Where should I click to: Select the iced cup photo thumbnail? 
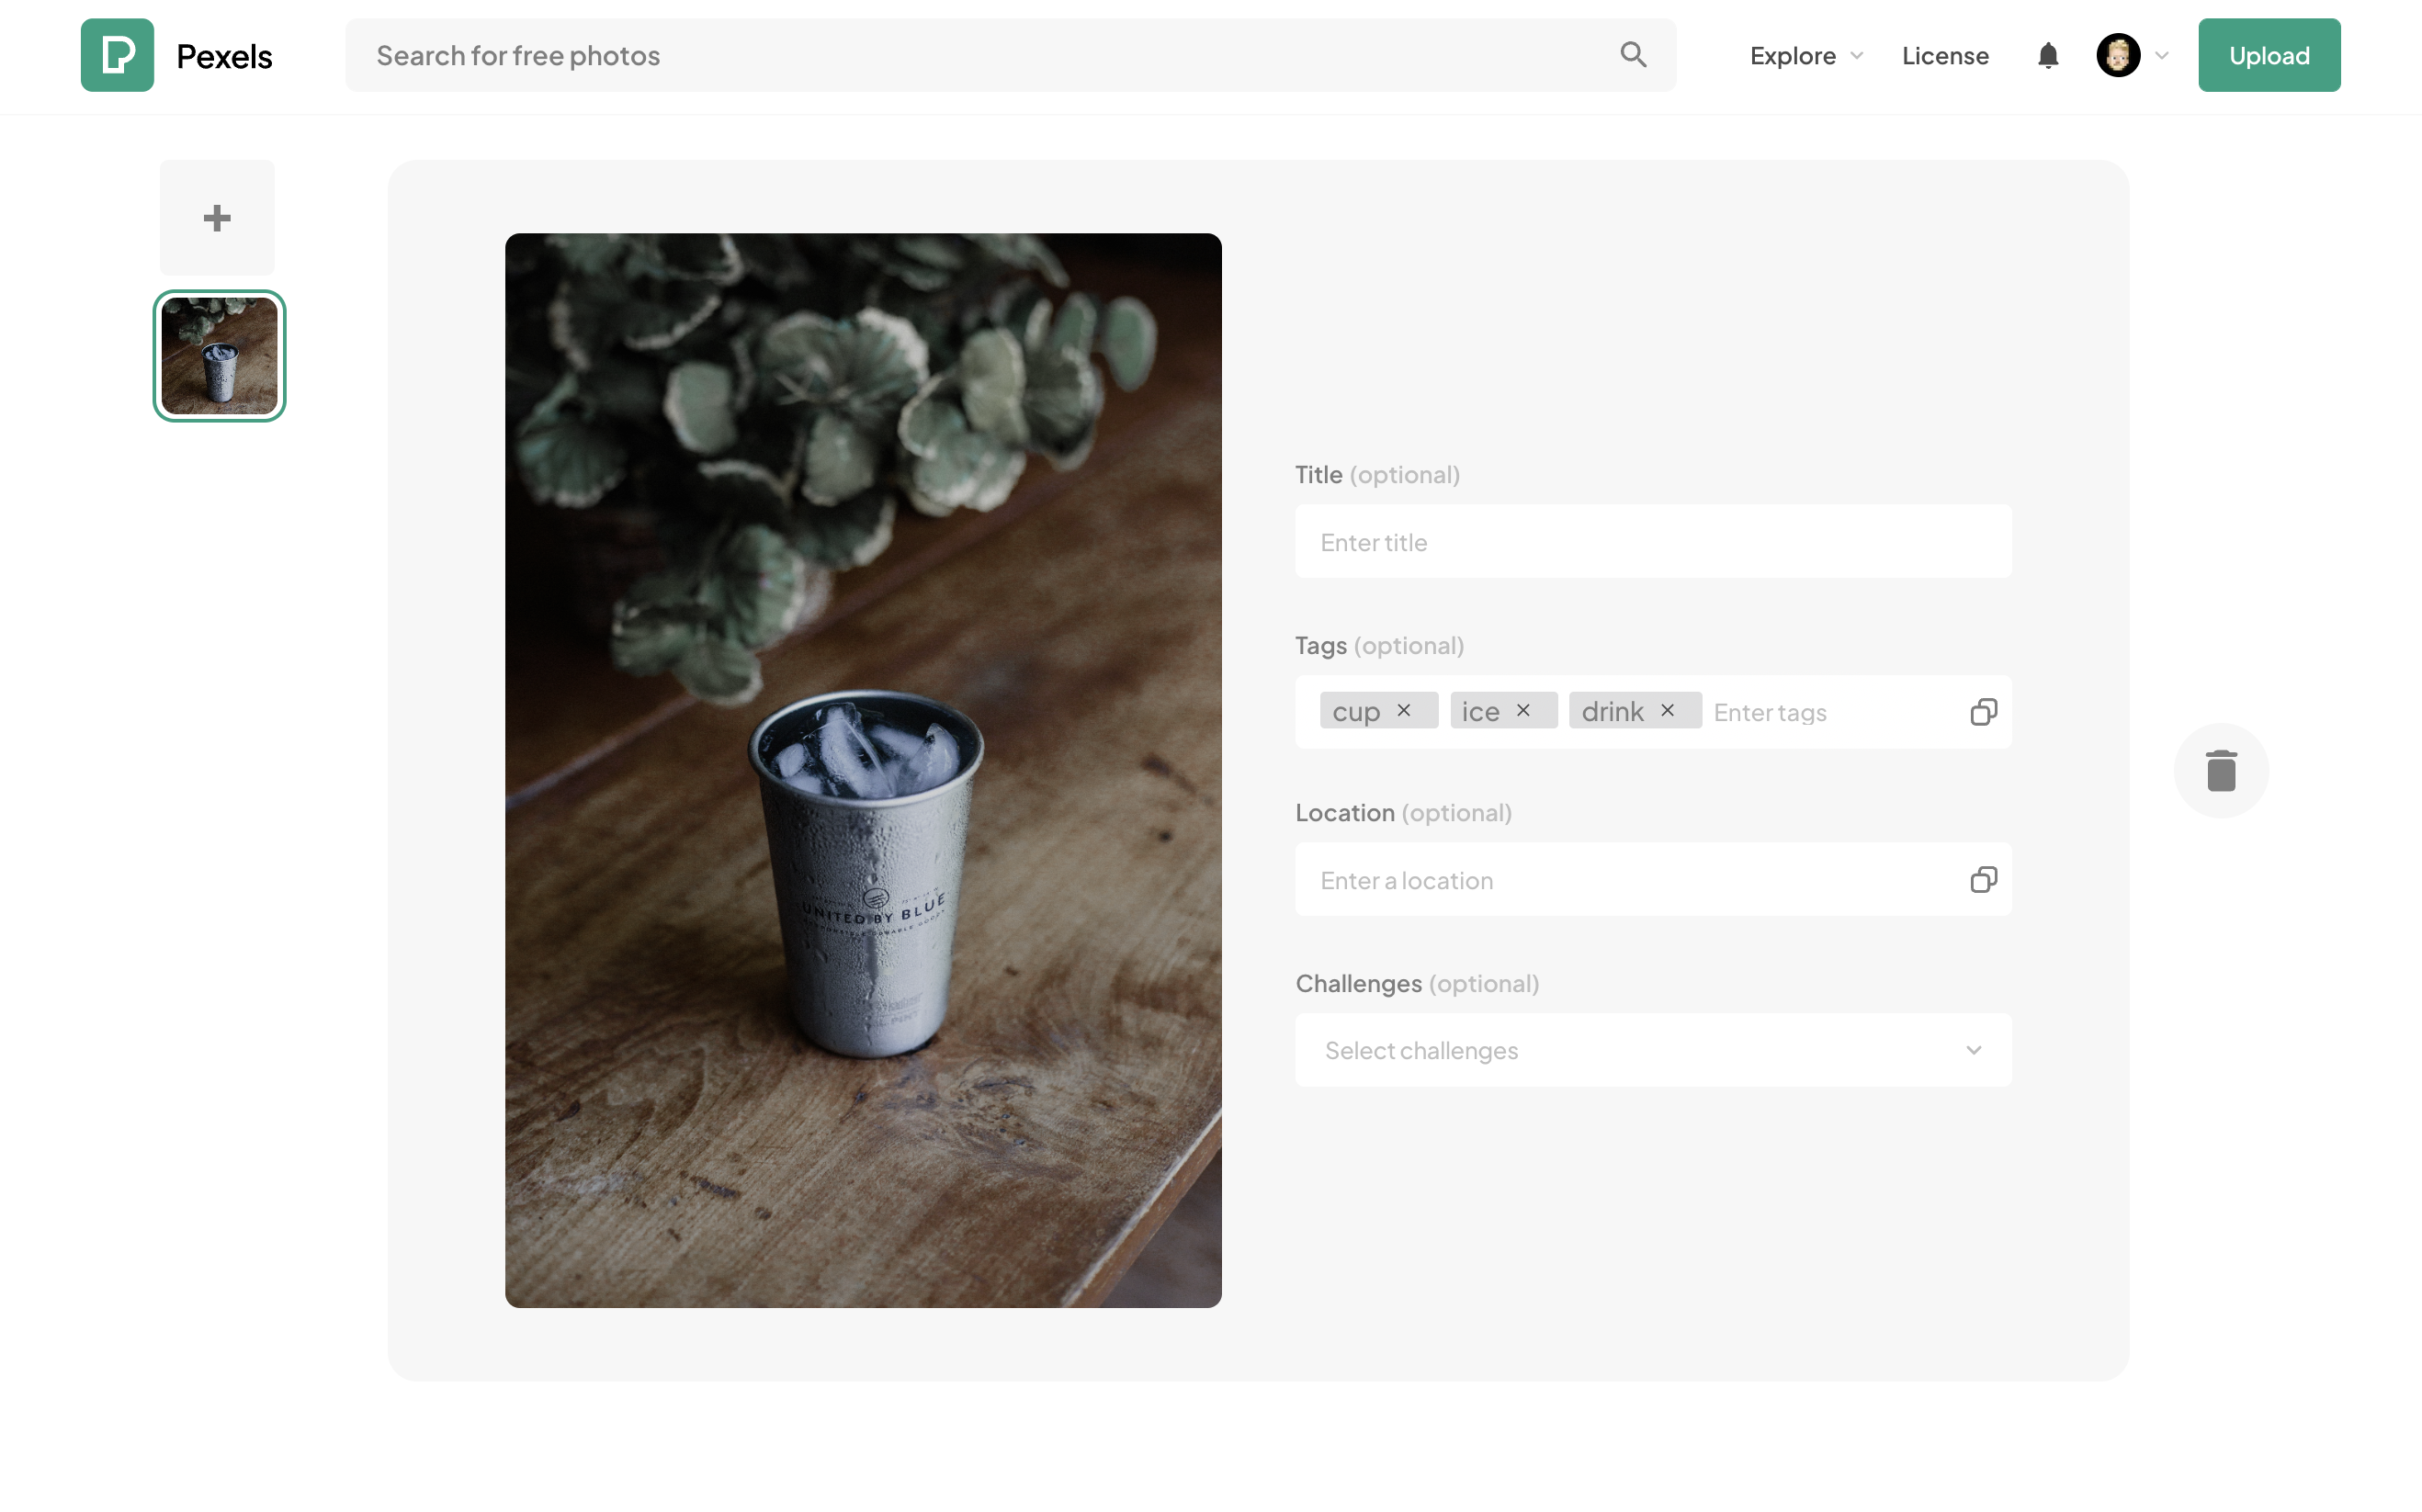click(219, 356)
